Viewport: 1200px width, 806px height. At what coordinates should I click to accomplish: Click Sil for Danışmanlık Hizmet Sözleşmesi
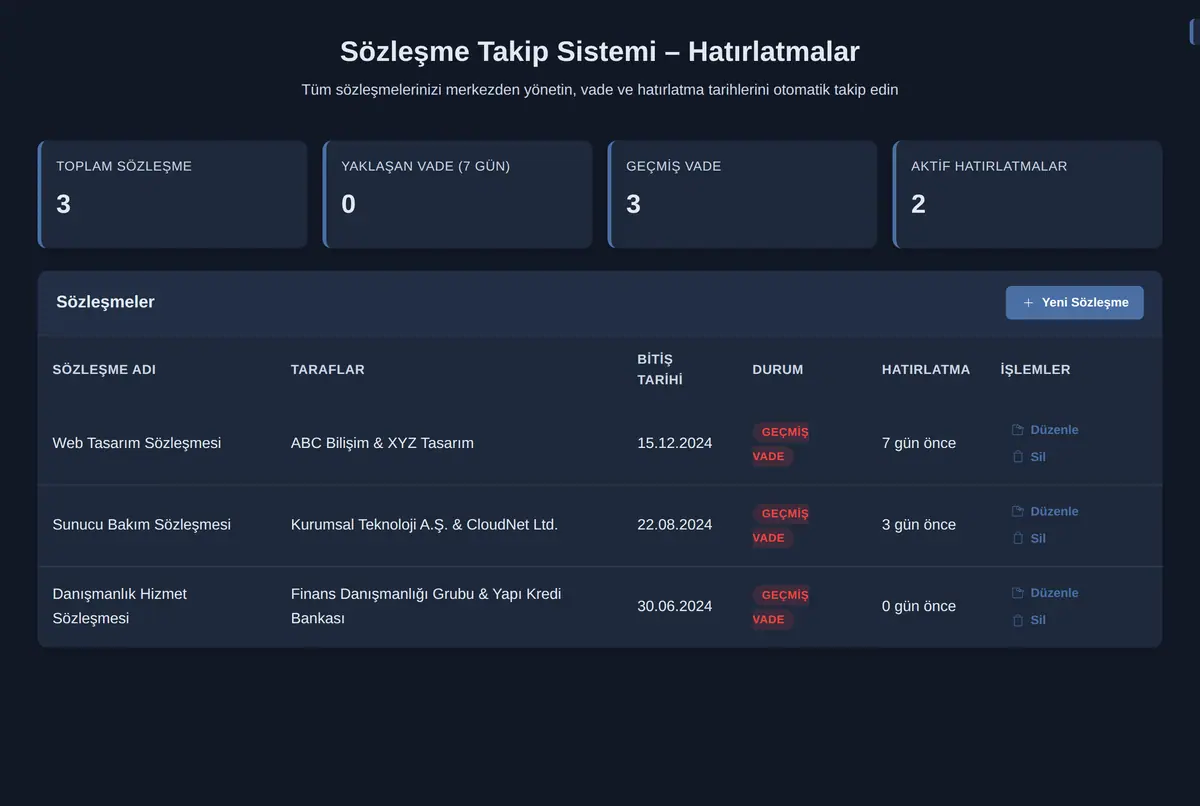tap(1029, 620)
